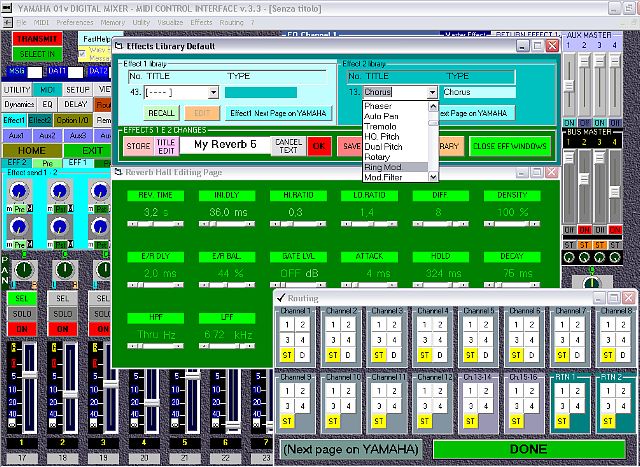This screenshot has height=467, width=640.
Task: Click the red TRANSMIT button
Action: point(37,39)
